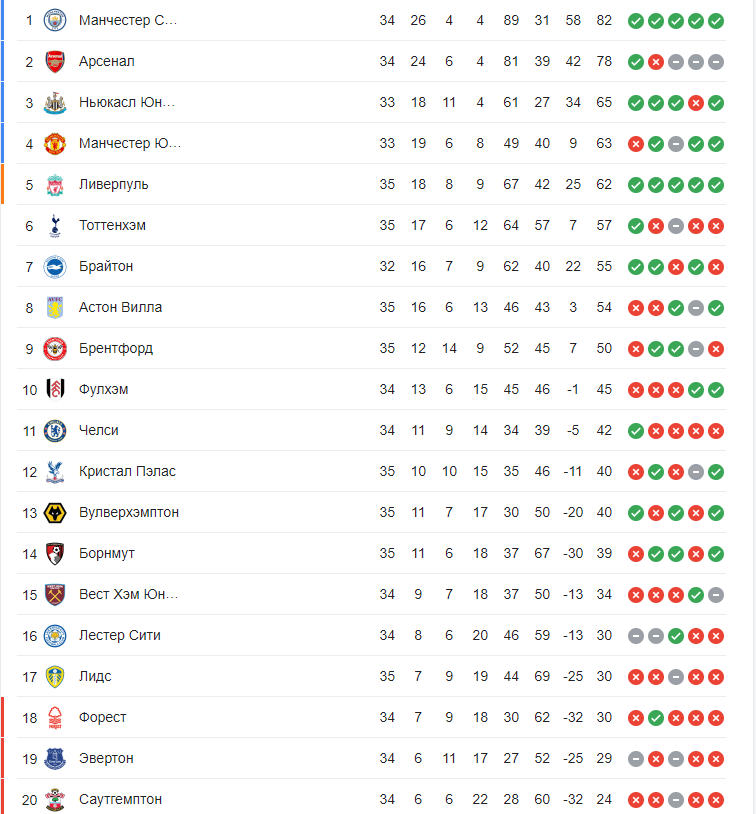The height and width of the screenshot is (814, 756).
Task: Click the Лидс team name
Action: pyautogui.click(x=95, y=676)
